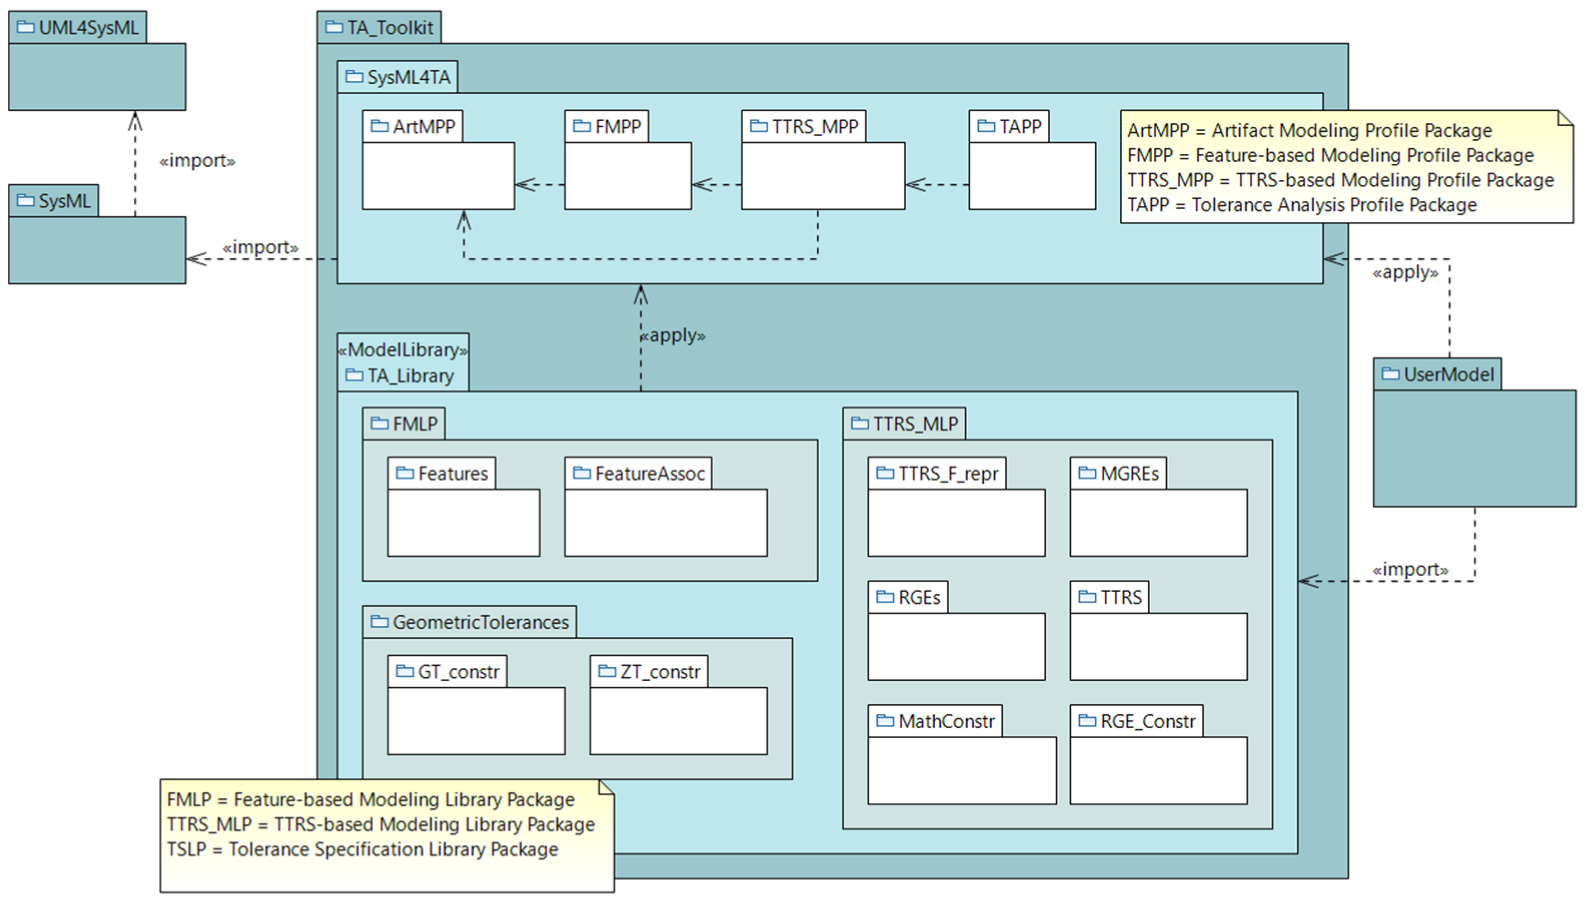The image size is (1584, 898).
Task: Select the folder icon next to TAPP
Action: [x=986, y=126]
